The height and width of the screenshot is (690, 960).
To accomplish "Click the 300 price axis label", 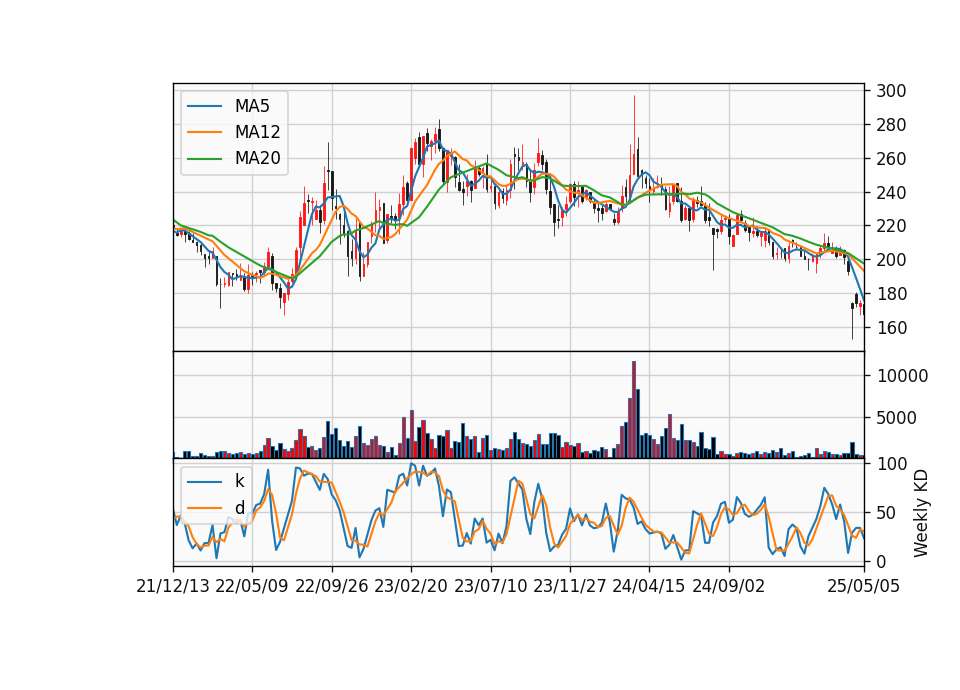I will pyautogui.click(x=891, y=91).
